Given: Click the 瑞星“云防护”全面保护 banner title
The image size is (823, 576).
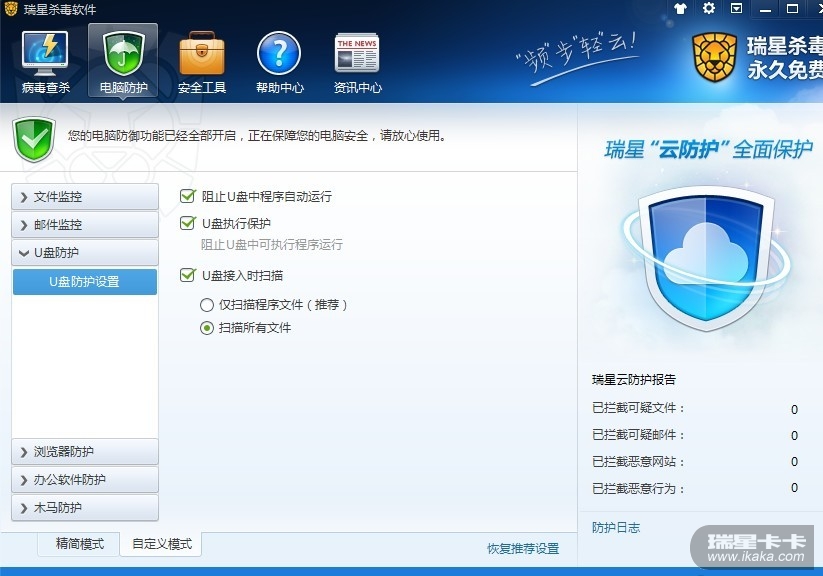Looking at the screenshot, I should [709, 150].
